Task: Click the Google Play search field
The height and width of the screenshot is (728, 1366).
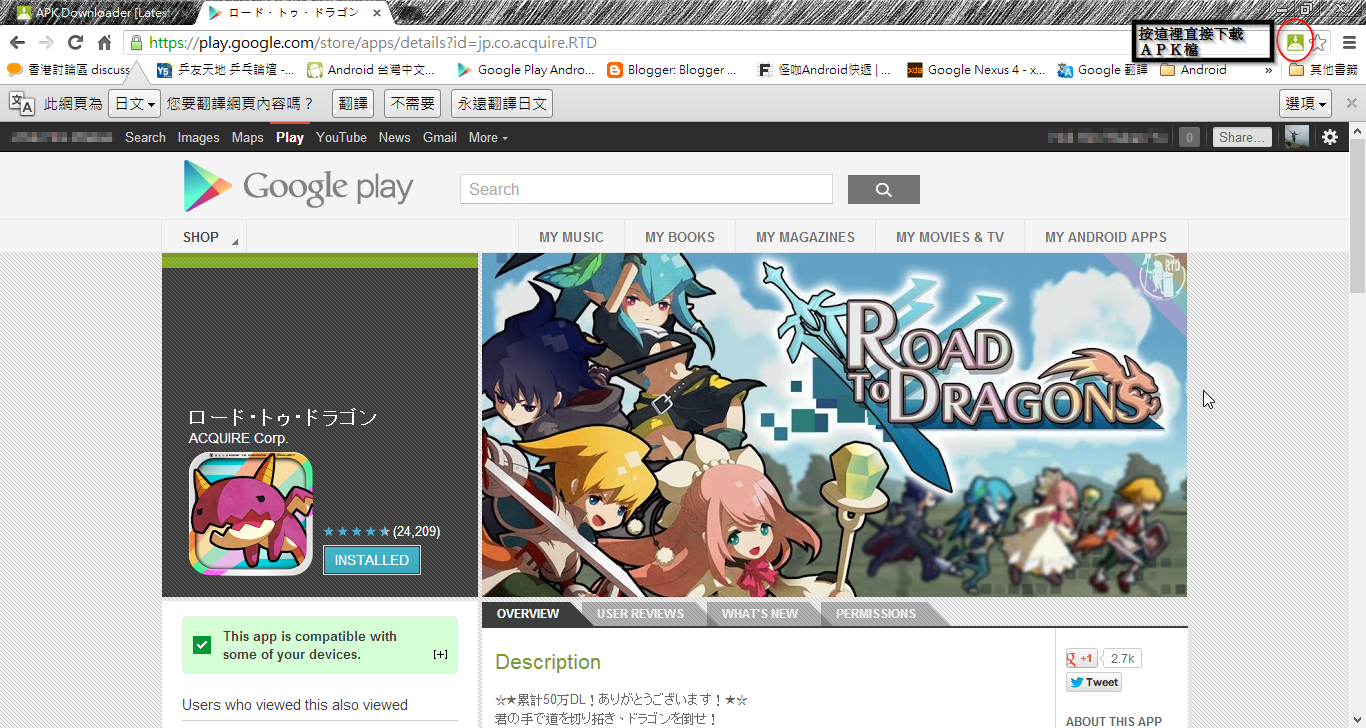Action: tap(646, 189)
